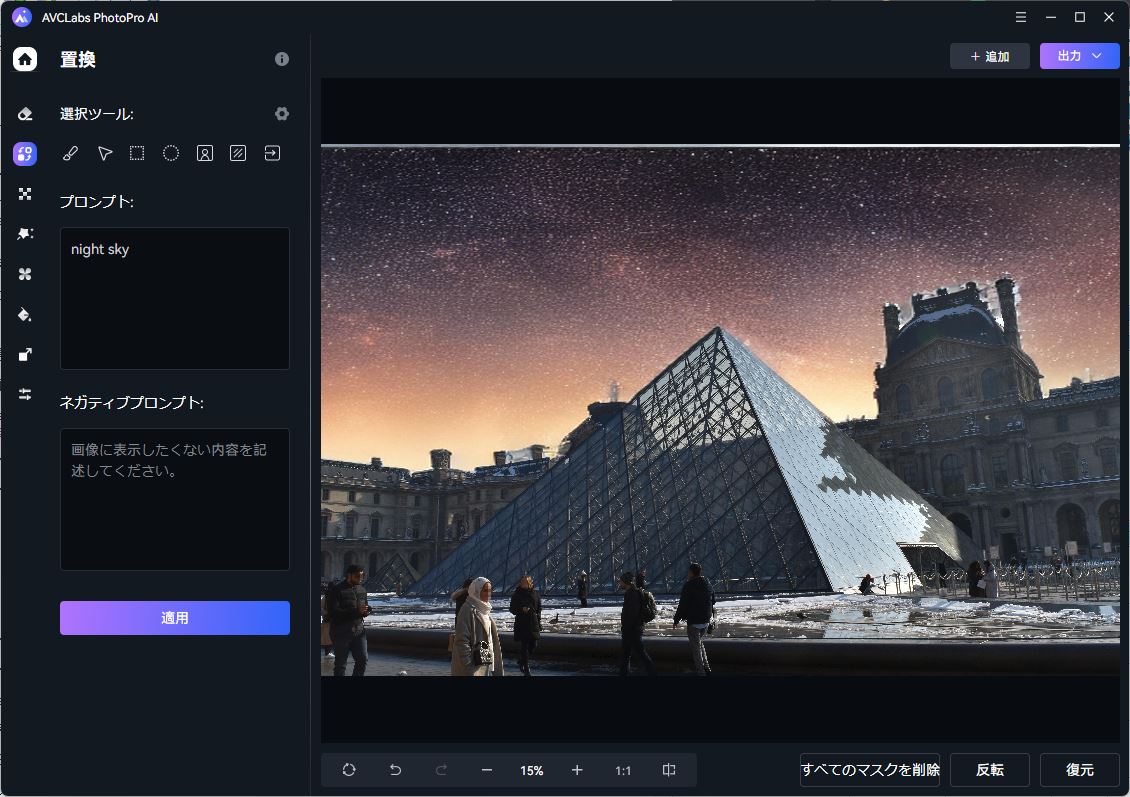This screenshot has height=797, width=1130.
Task: Click 反転 to invert the mask
Action: click(x=989, y=770)
